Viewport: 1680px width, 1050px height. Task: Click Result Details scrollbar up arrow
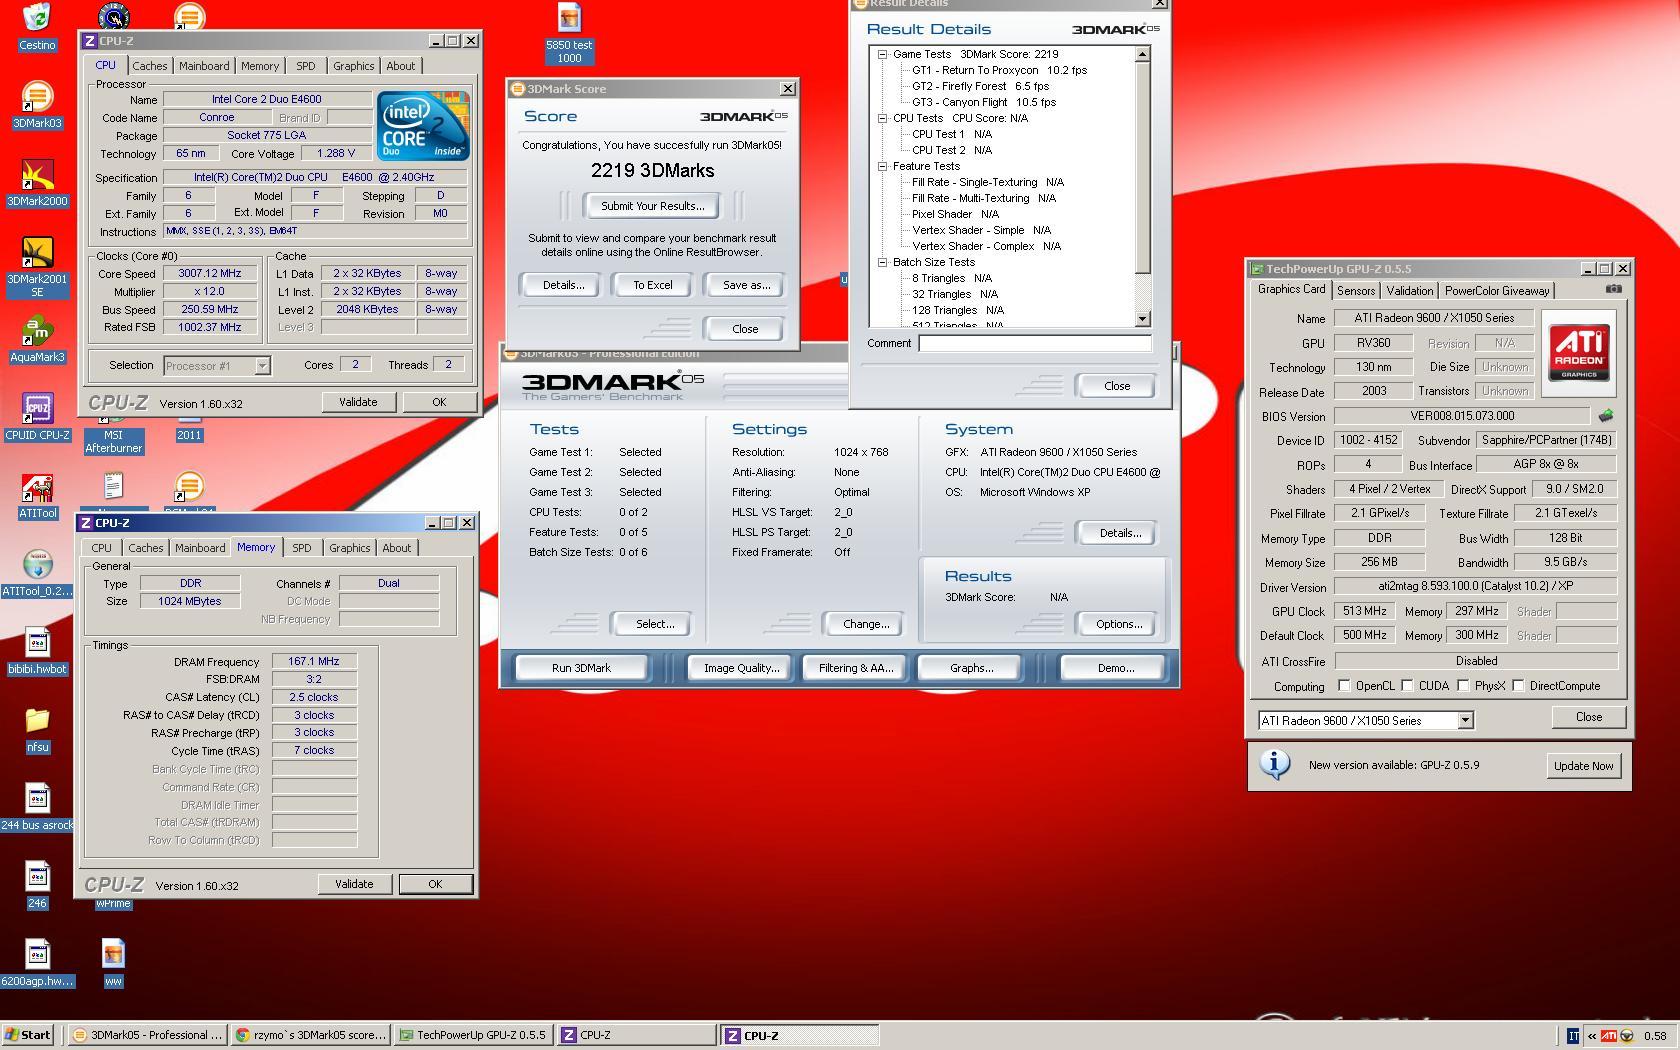pos(1143,55)
